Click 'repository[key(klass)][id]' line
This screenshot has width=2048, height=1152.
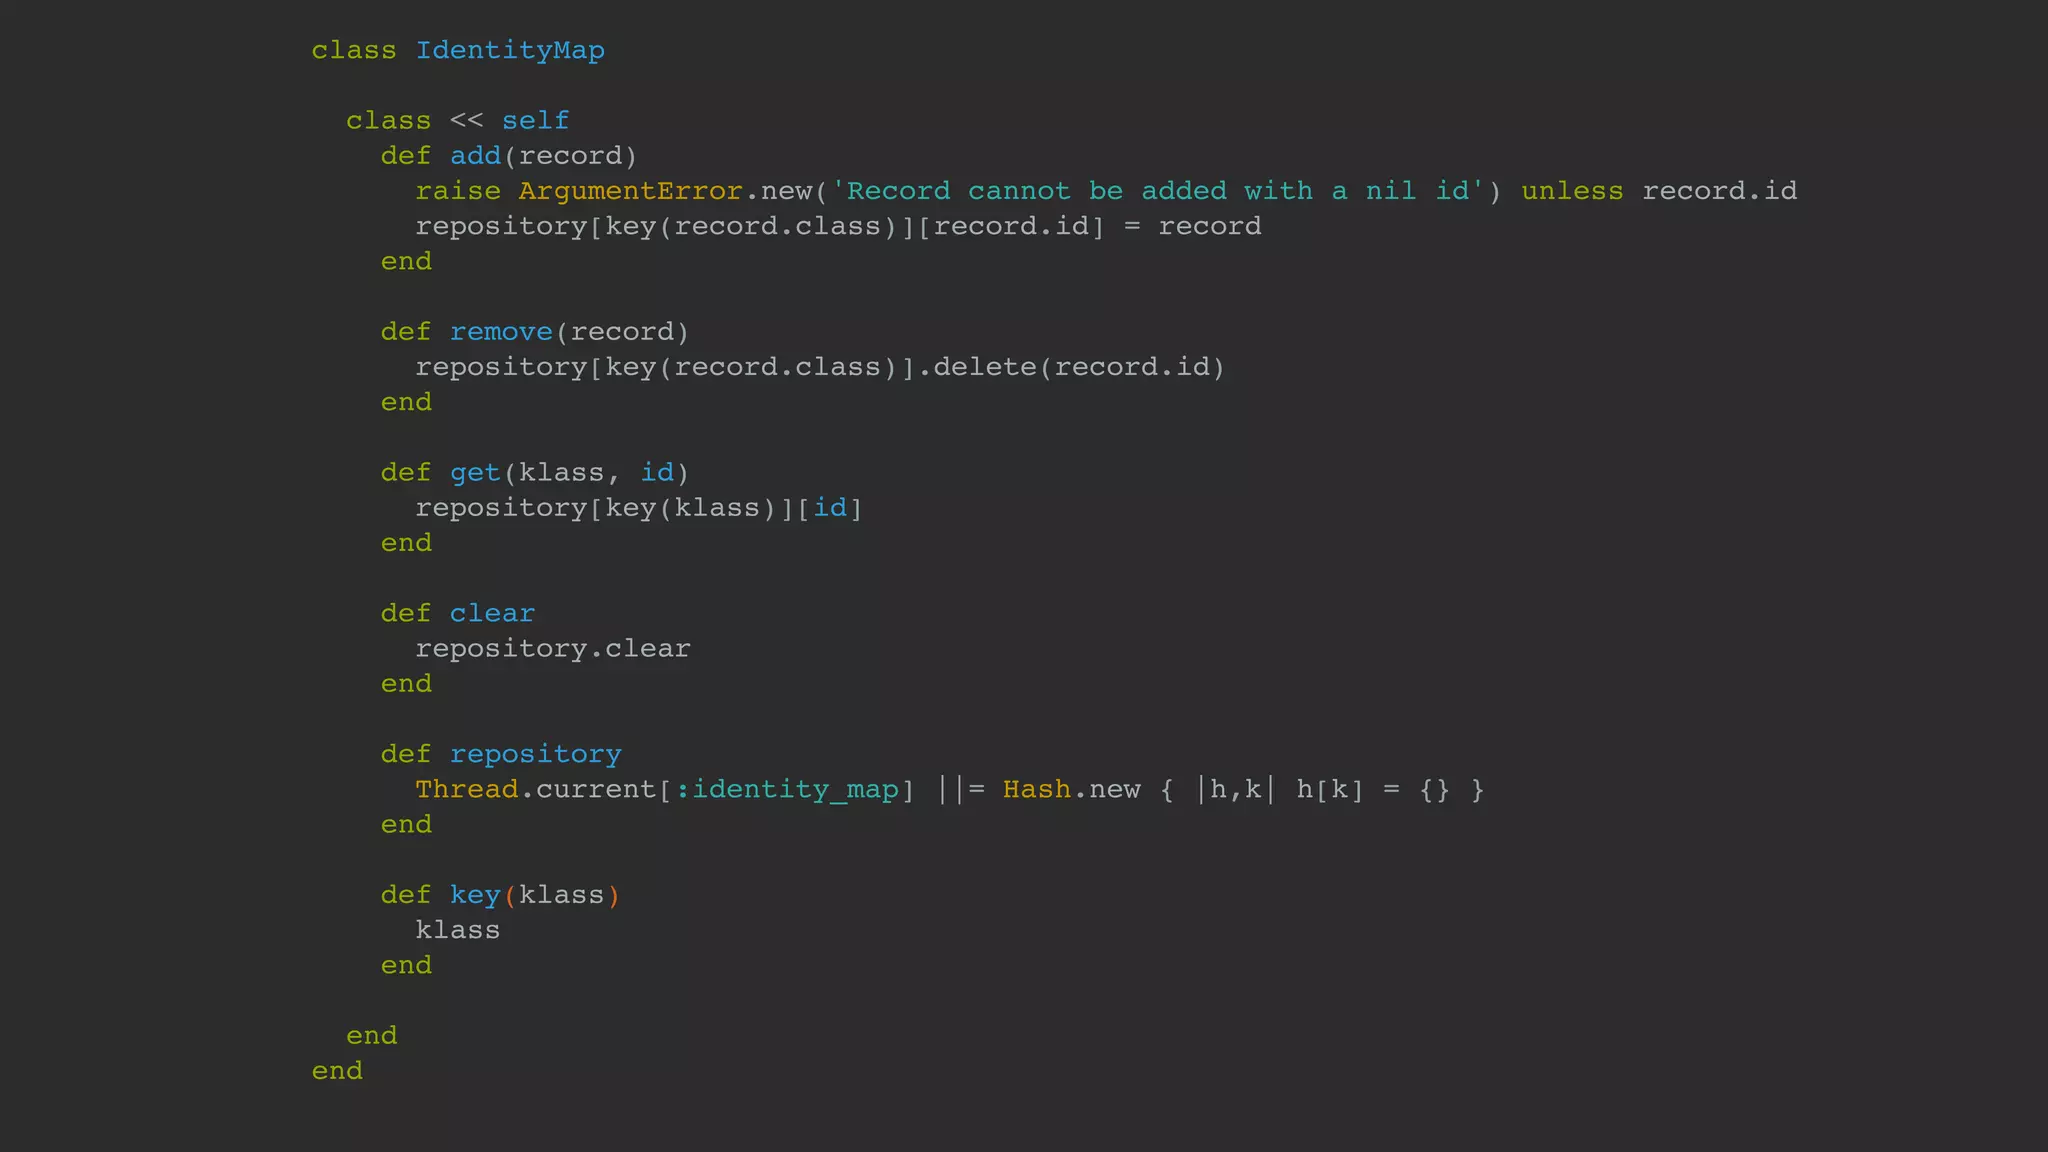639,508
